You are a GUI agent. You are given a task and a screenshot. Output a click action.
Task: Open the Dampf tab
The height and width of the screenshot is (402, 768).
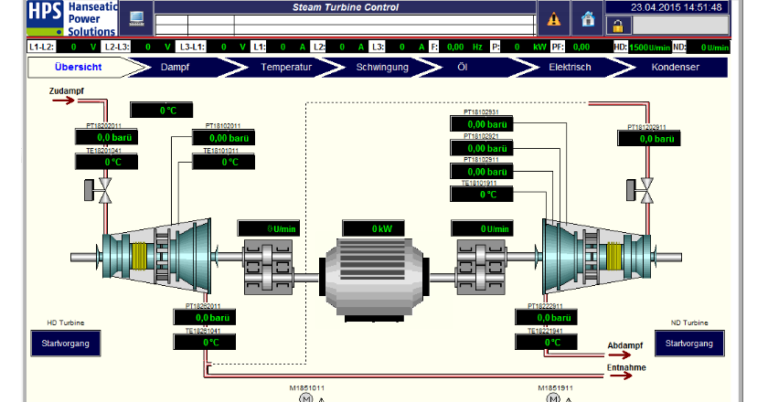pyautogui.click(x=176, y=68)
